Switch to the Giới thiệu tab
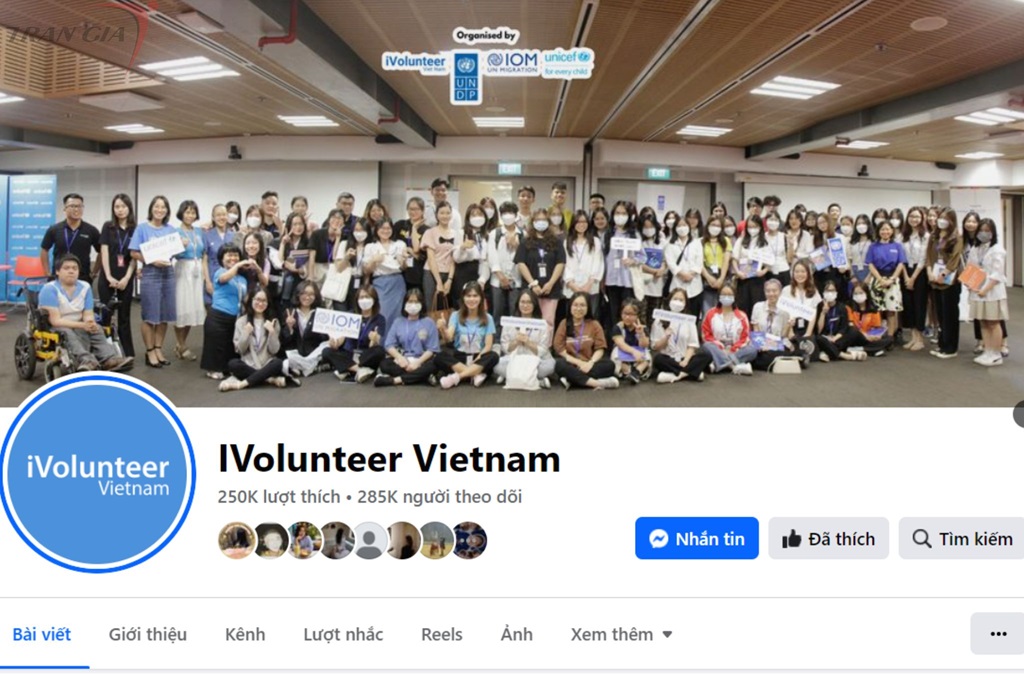 pyautogui.click(x=148, y=634)
